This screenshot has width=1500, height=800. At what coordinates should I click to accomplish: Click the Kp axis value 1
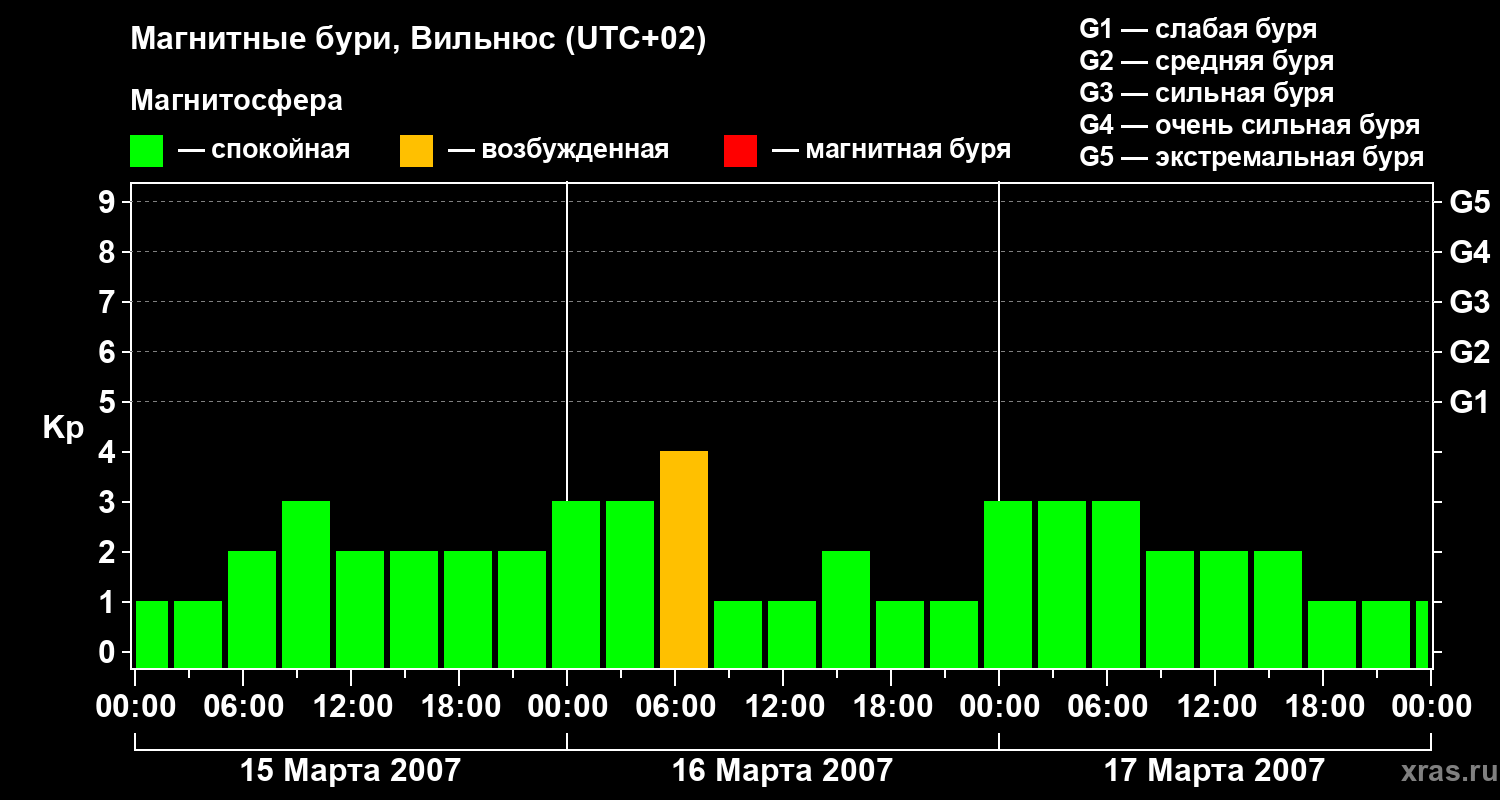pos(109,602)
